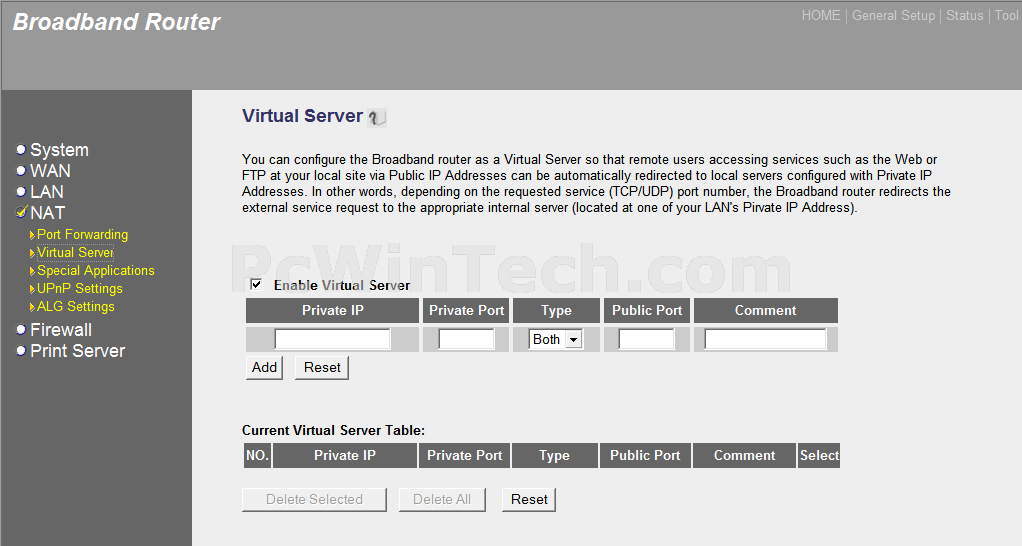Click Reset button next to Add
This screenshot has height=546, width=1022.
[322, 367]
